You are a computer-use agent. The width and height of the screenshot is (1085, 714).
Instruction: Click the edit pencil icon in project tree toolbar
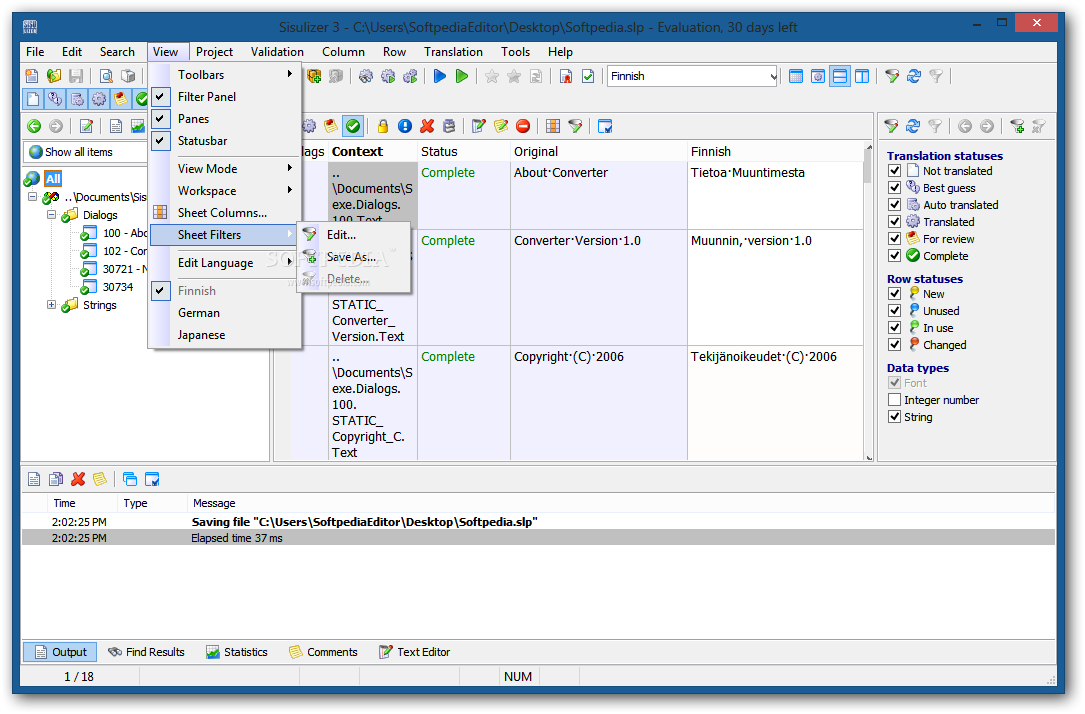click(x=86, y=126)
